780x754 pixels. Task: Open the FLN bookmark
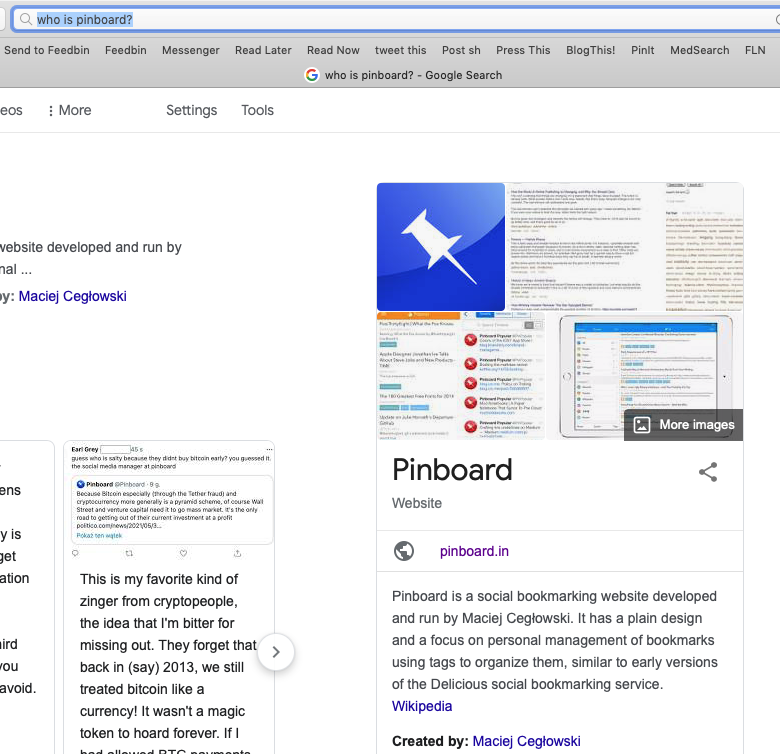tap(755, 50)
